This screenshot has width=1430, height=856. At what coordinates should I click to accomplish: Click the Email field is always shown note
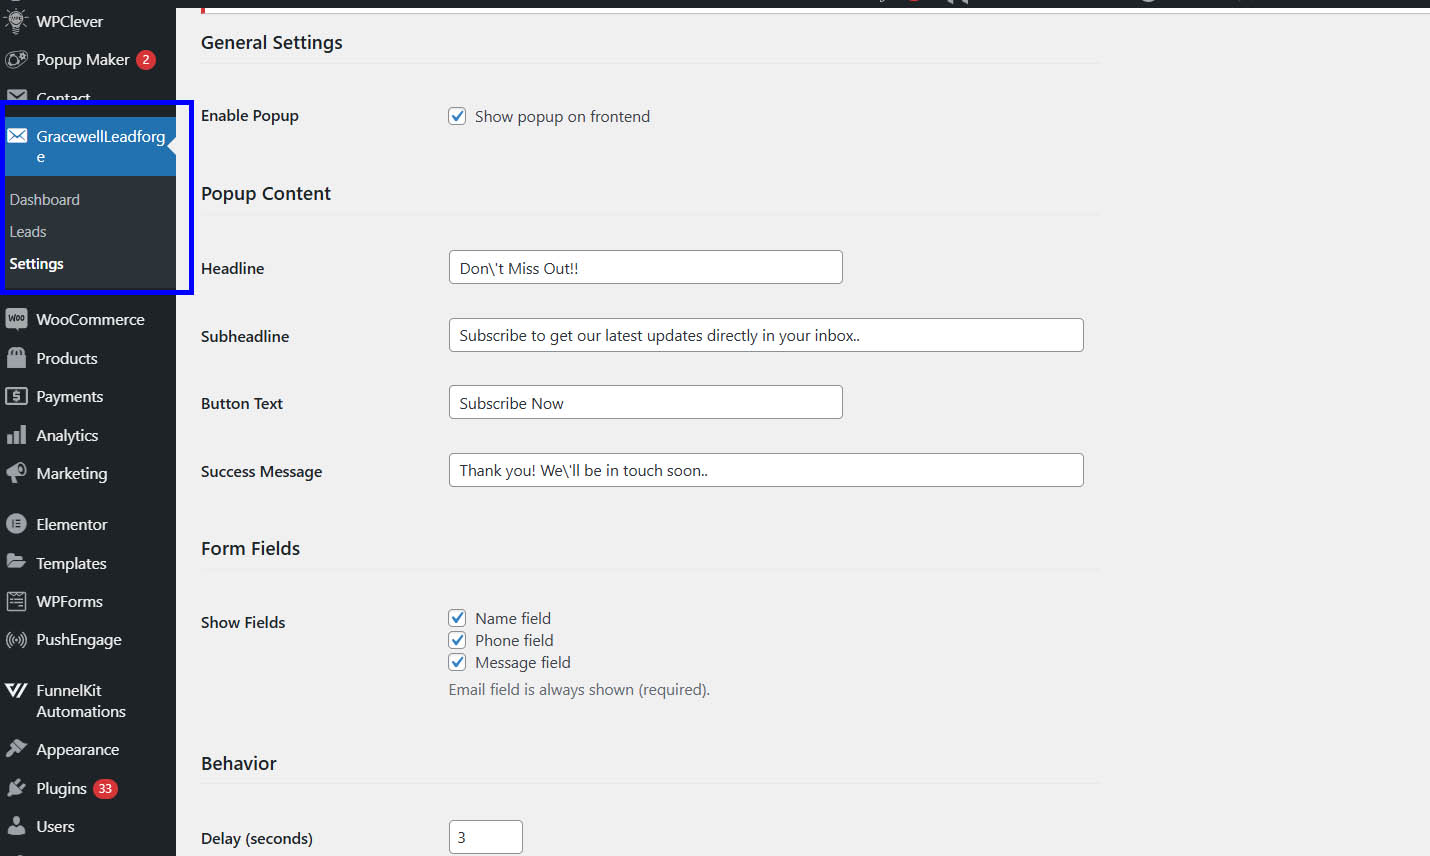click(579, 689)
